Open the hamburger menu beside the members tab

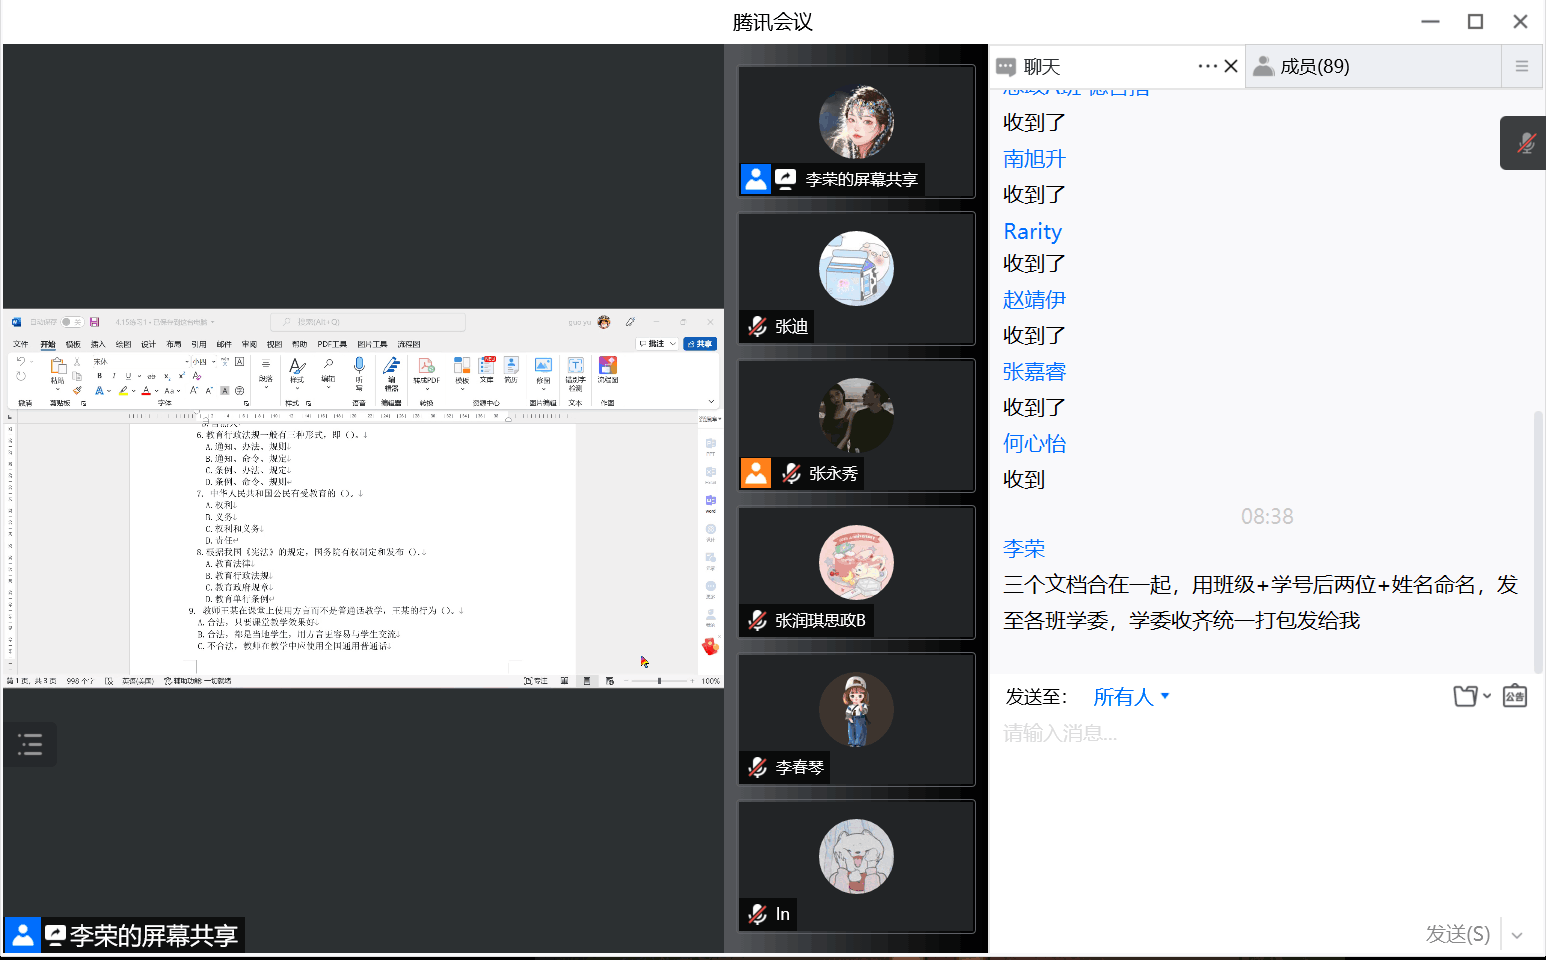coord(1521,66)
